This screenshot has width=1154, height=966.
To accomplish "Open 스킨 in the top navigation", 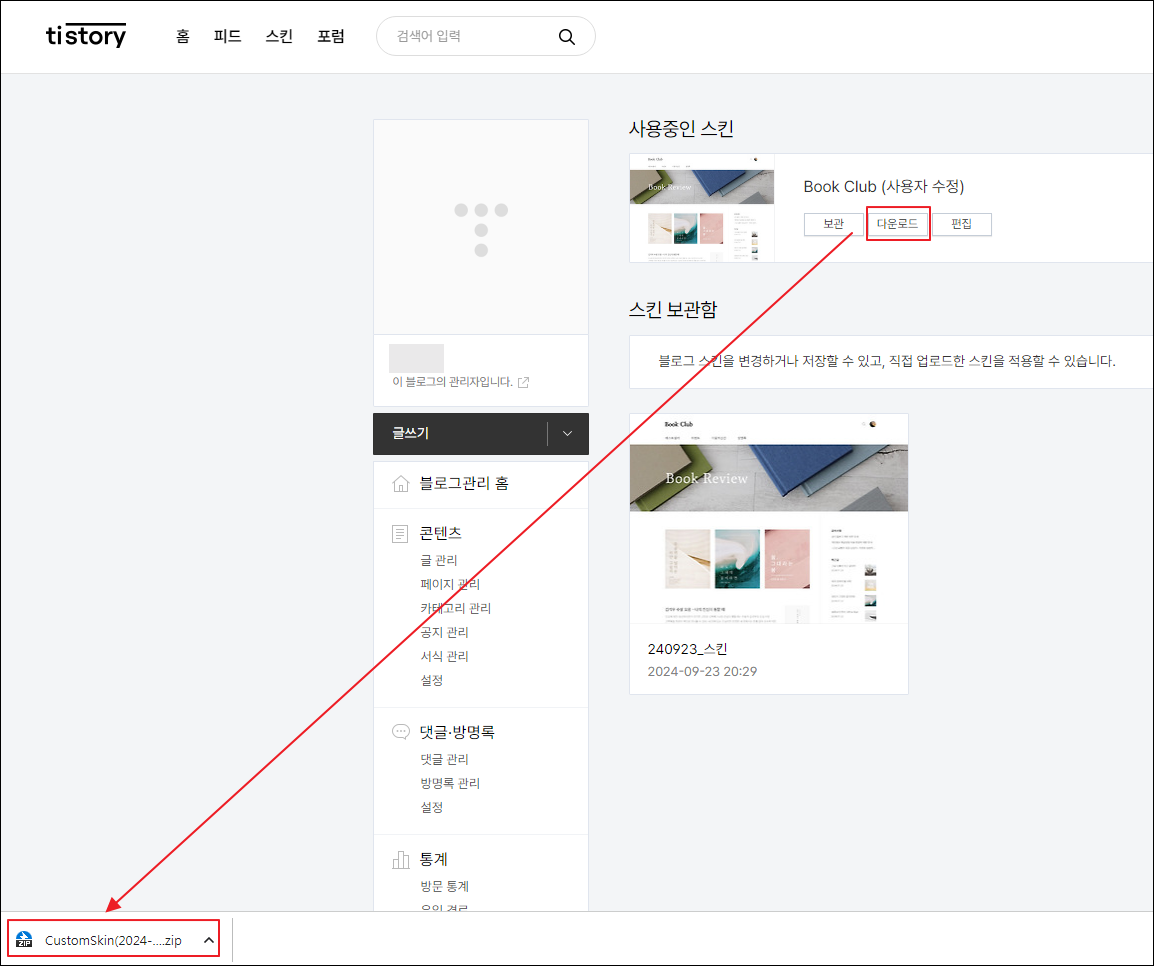I will click(279, 36).
